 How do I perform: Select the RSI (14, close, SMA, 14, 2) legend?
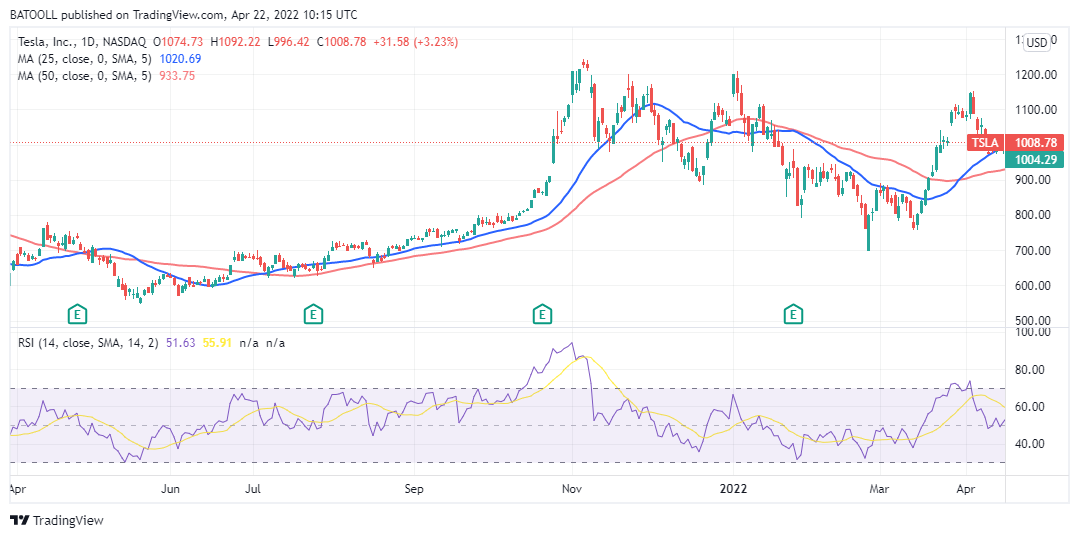coord(89,342)
